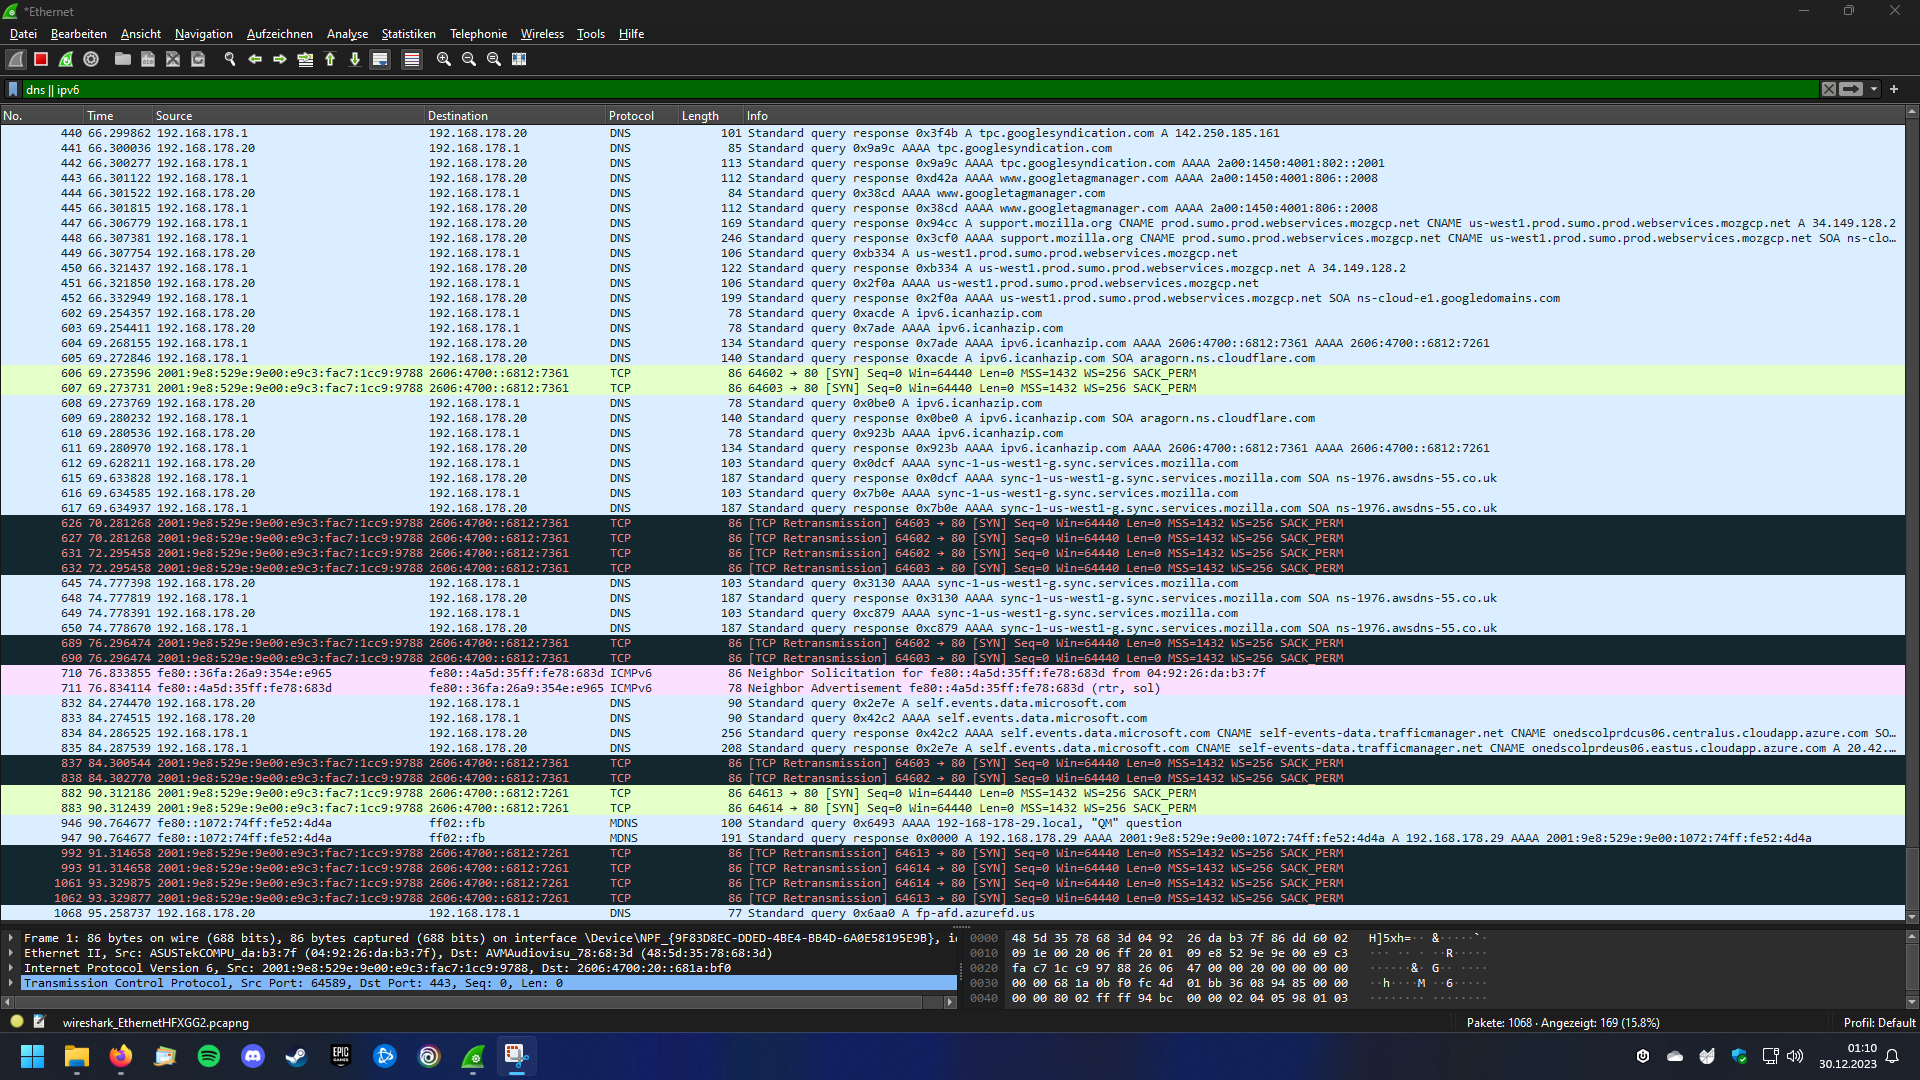Expand Ethernet II details tree row
This screenshot has height=1080, width=1920.
click(11, 953)
